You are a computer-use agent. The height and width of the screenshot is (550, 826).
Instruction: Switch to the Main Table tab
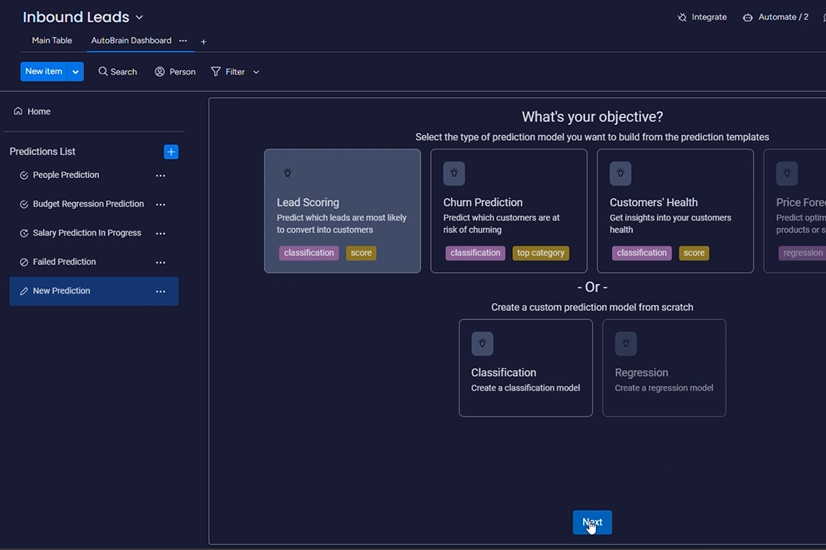click(x=52, y=41)
